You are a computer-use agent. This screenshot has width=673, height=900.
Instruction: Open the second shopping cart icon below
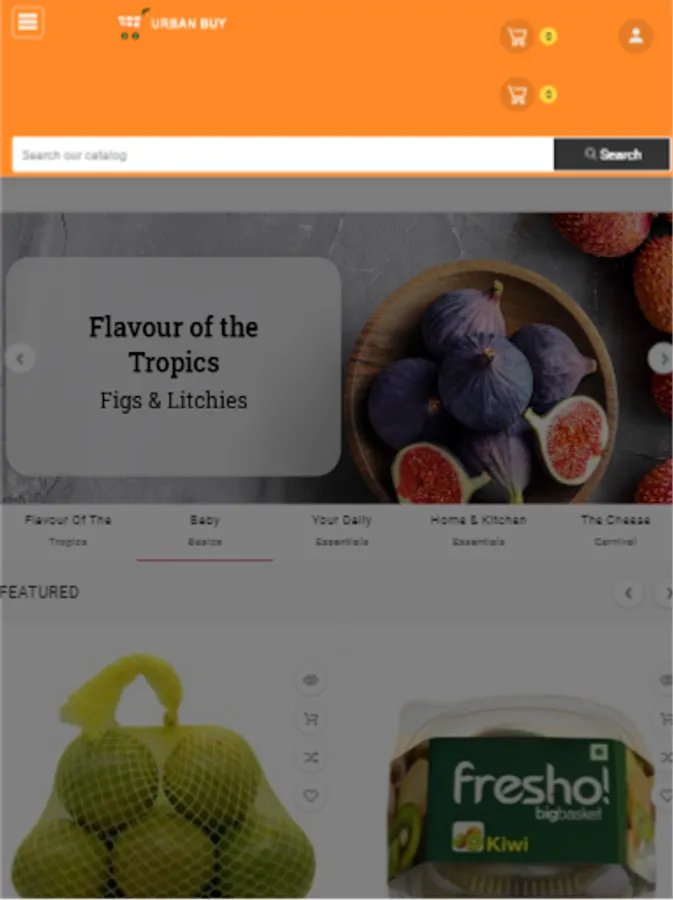pos(517,95)
